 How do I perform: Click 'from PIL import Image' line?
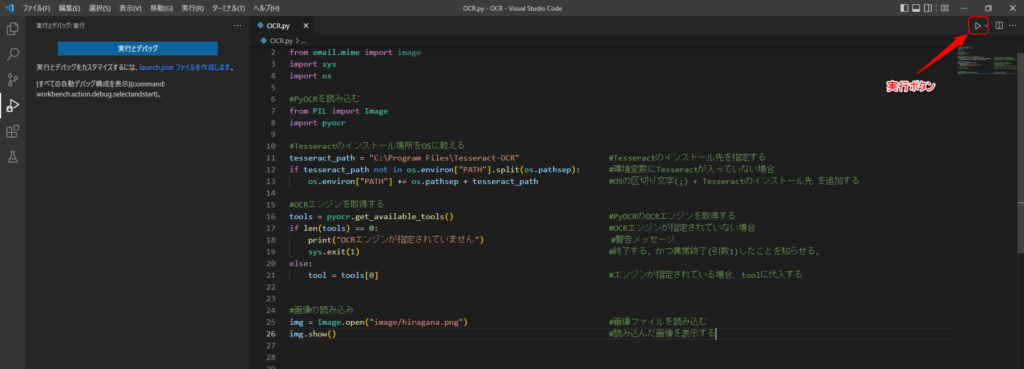coord(338,110)
